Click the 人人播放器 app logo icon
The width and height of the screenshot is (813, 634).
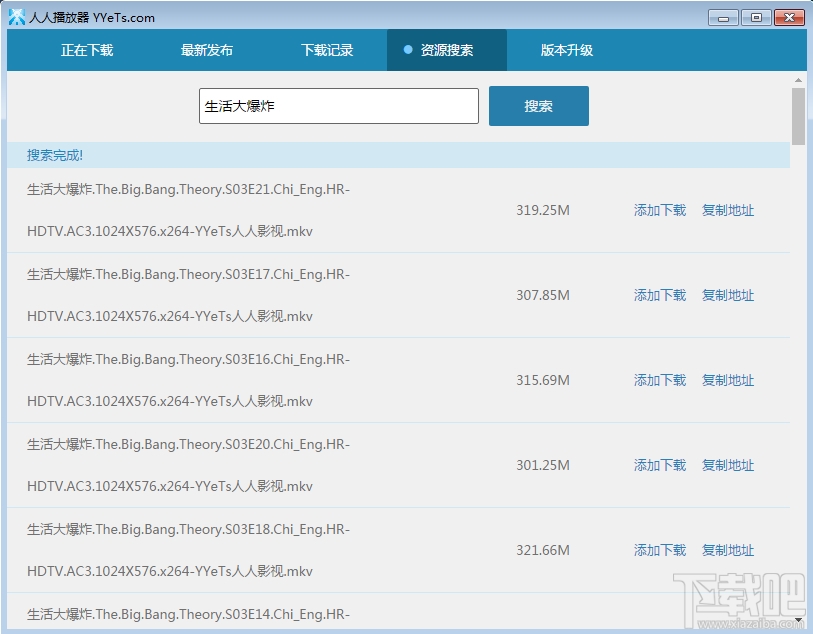(17, 17)
